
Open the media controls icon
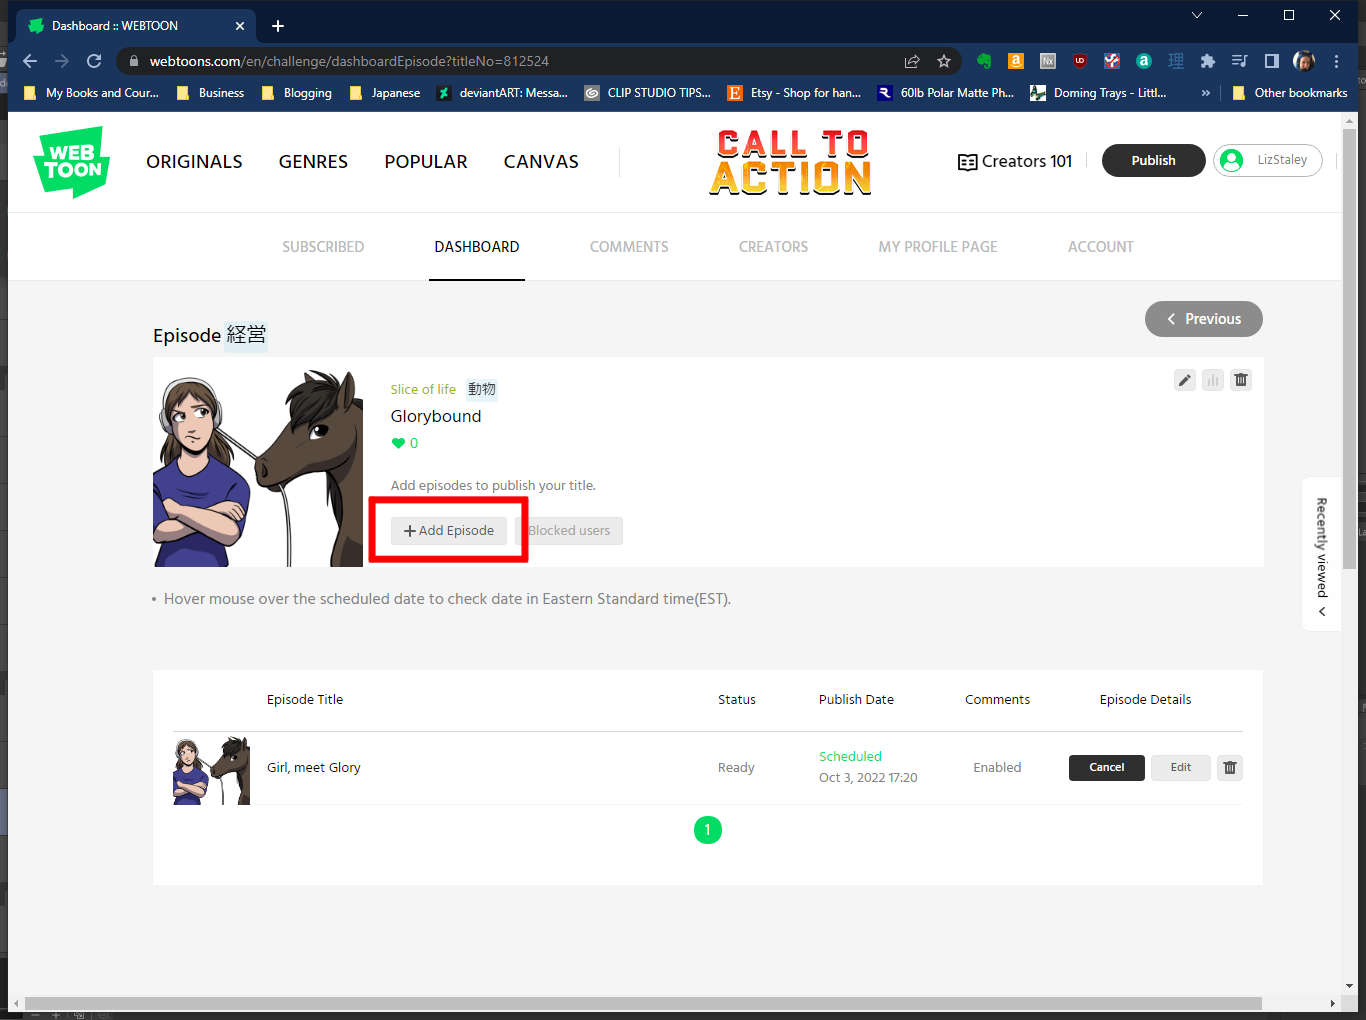click(1240, 61)
